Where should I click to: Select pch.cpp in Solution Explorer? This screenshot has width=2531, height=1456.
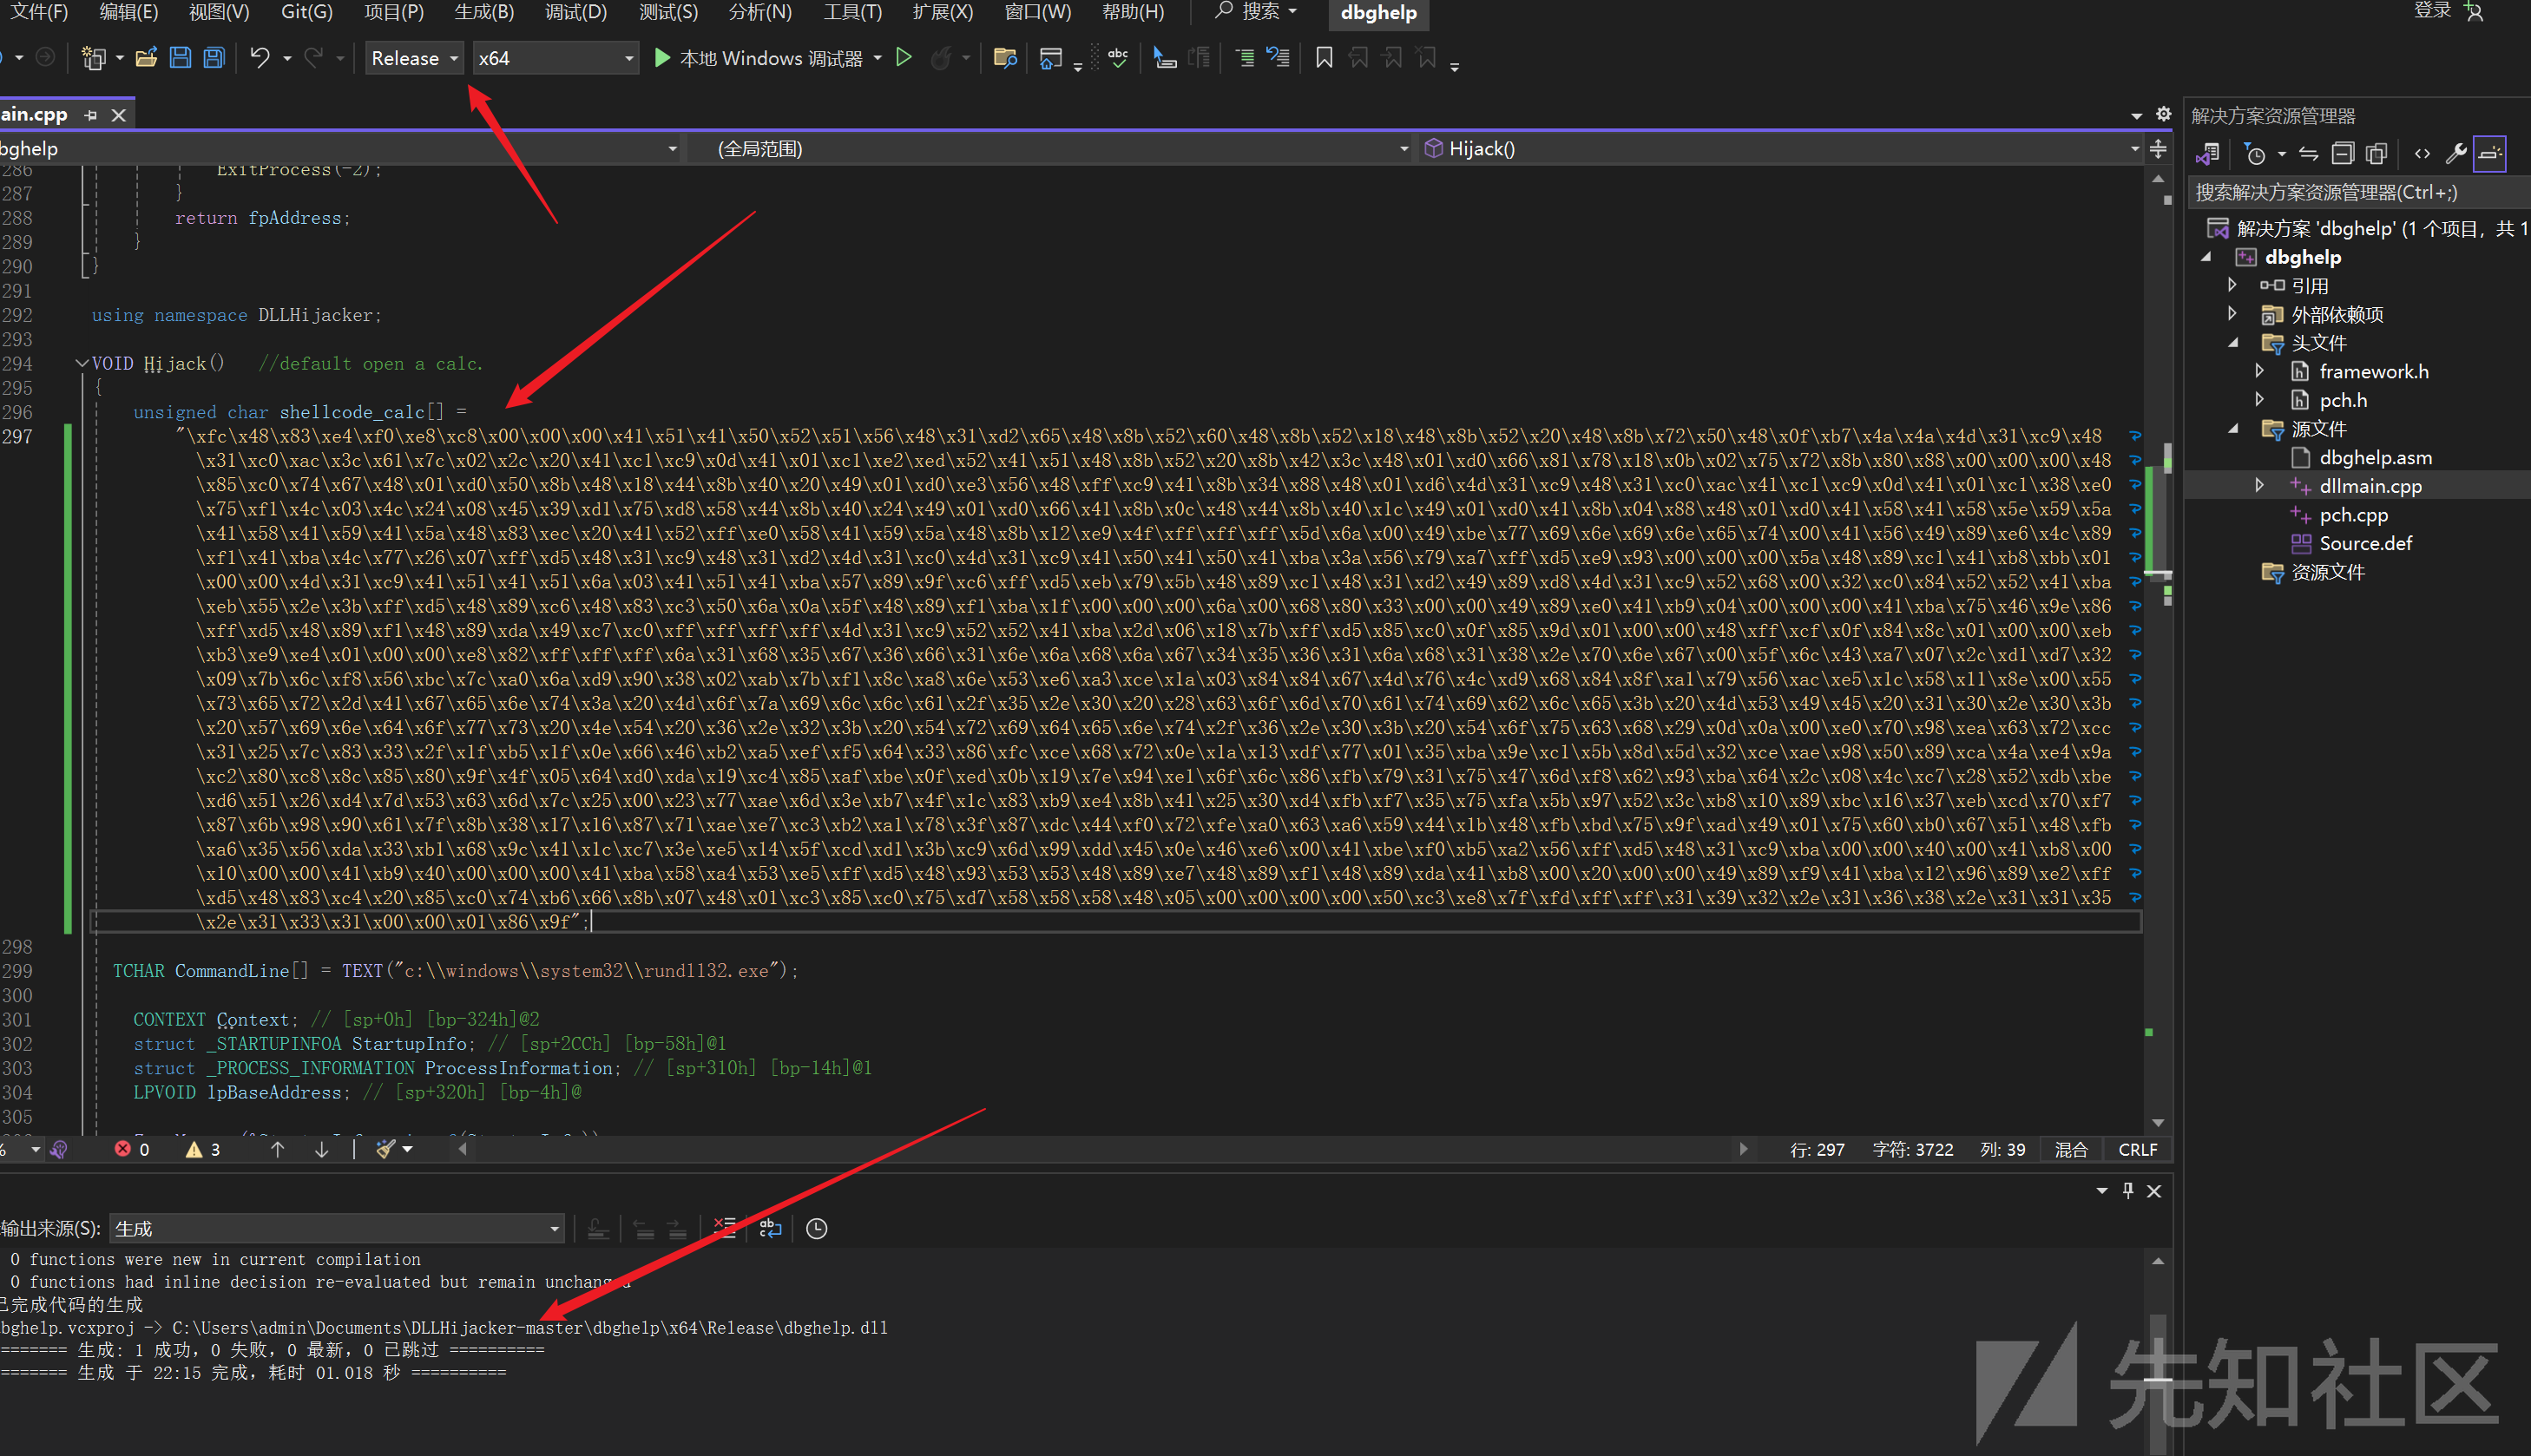click(x=2352, y=514)
